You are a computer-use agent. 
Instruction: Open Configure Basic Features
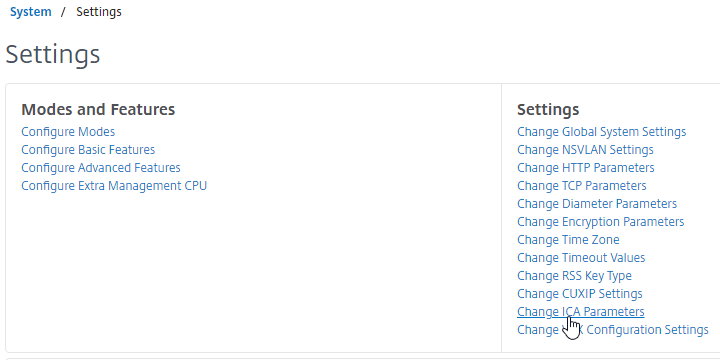click(x=88, y=150)
